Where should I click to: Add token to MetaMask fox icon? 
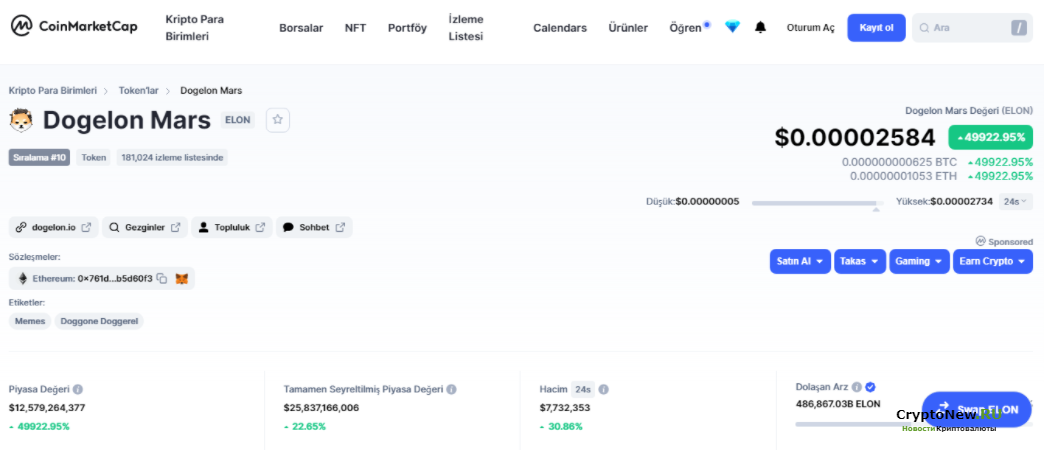click(x=182, y=279)
